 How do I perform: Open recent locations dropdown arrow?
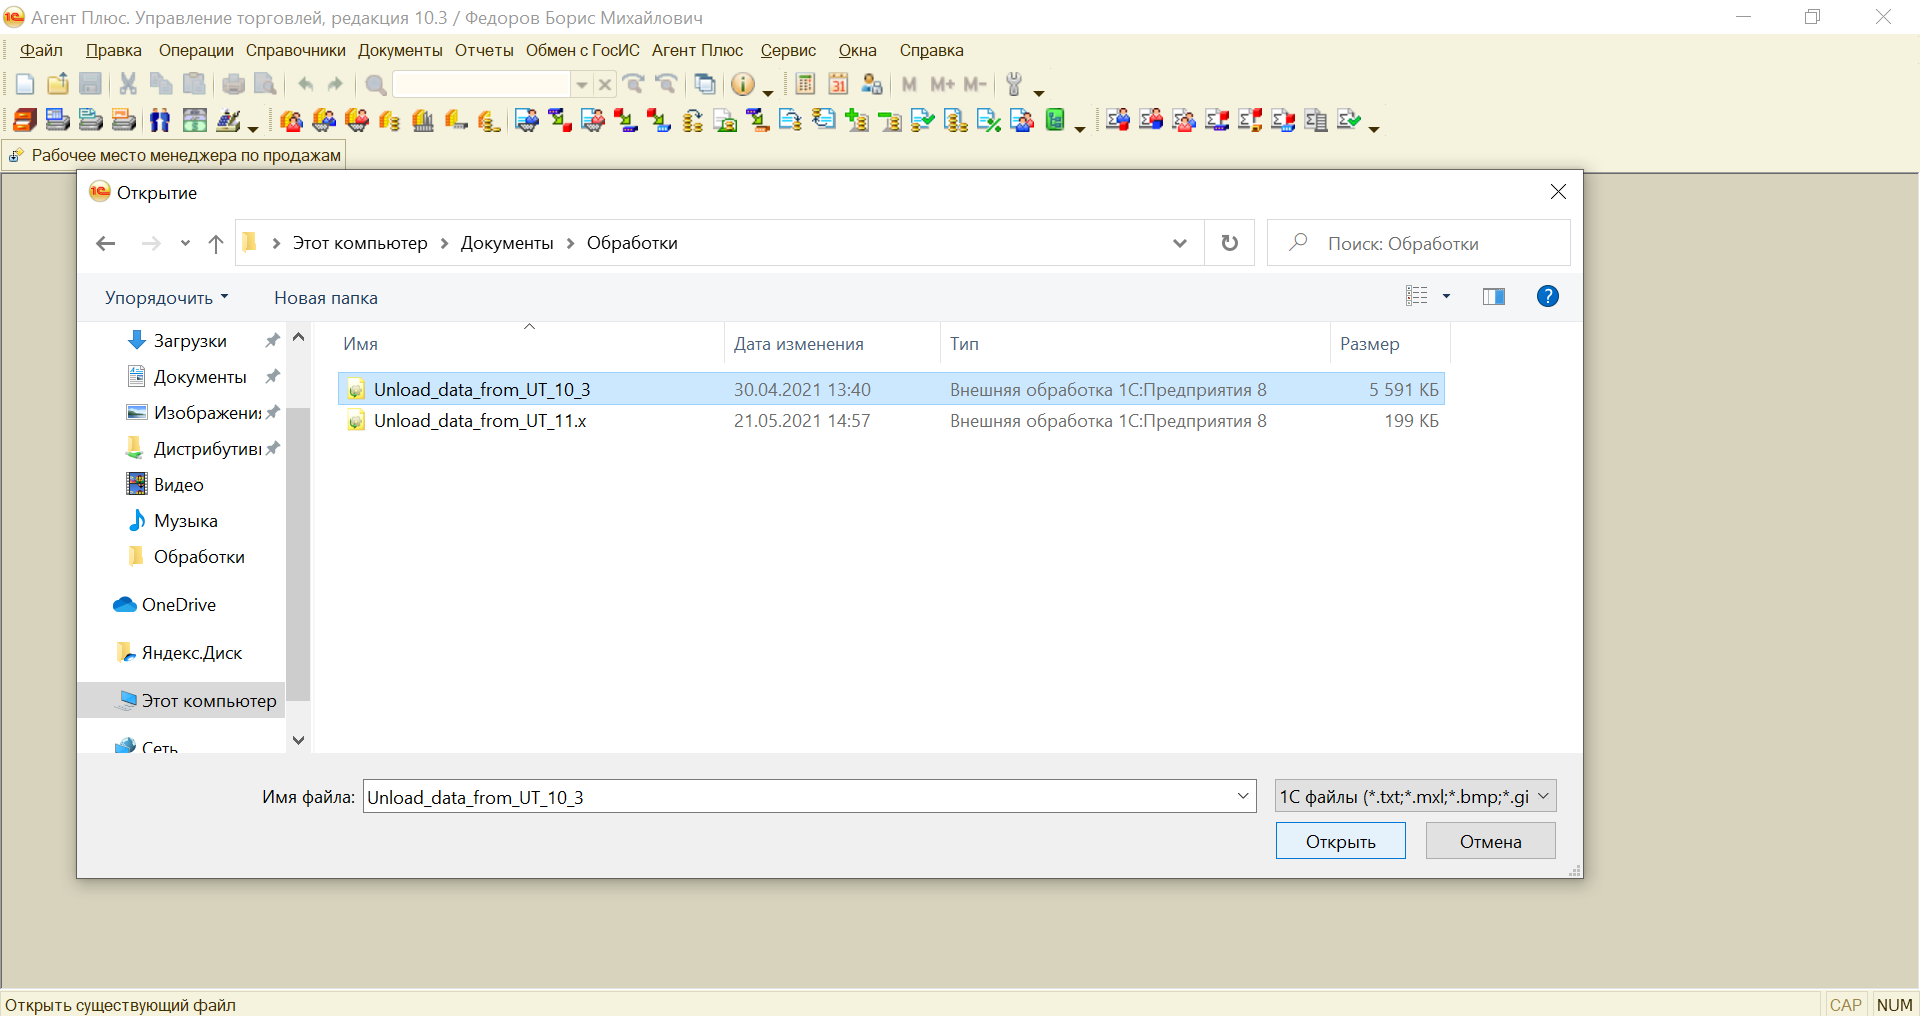coord(185,243)
